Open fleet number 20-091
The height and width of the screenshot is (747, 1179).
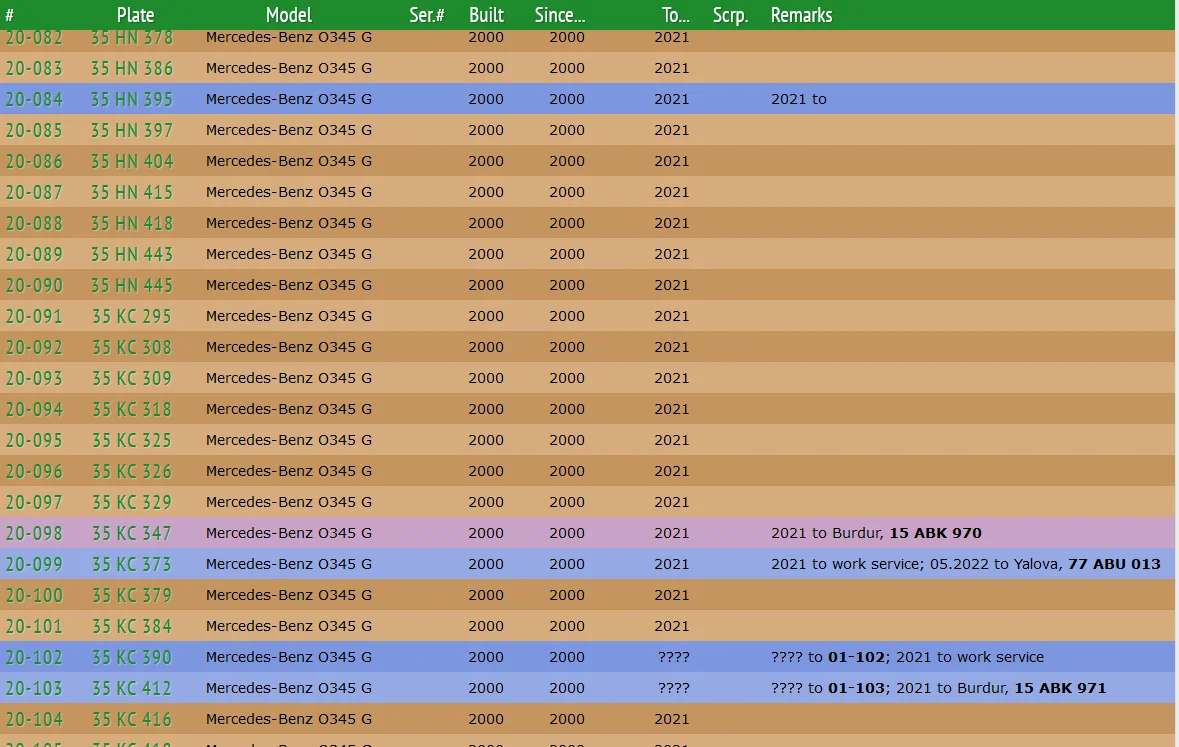(34, 316)
